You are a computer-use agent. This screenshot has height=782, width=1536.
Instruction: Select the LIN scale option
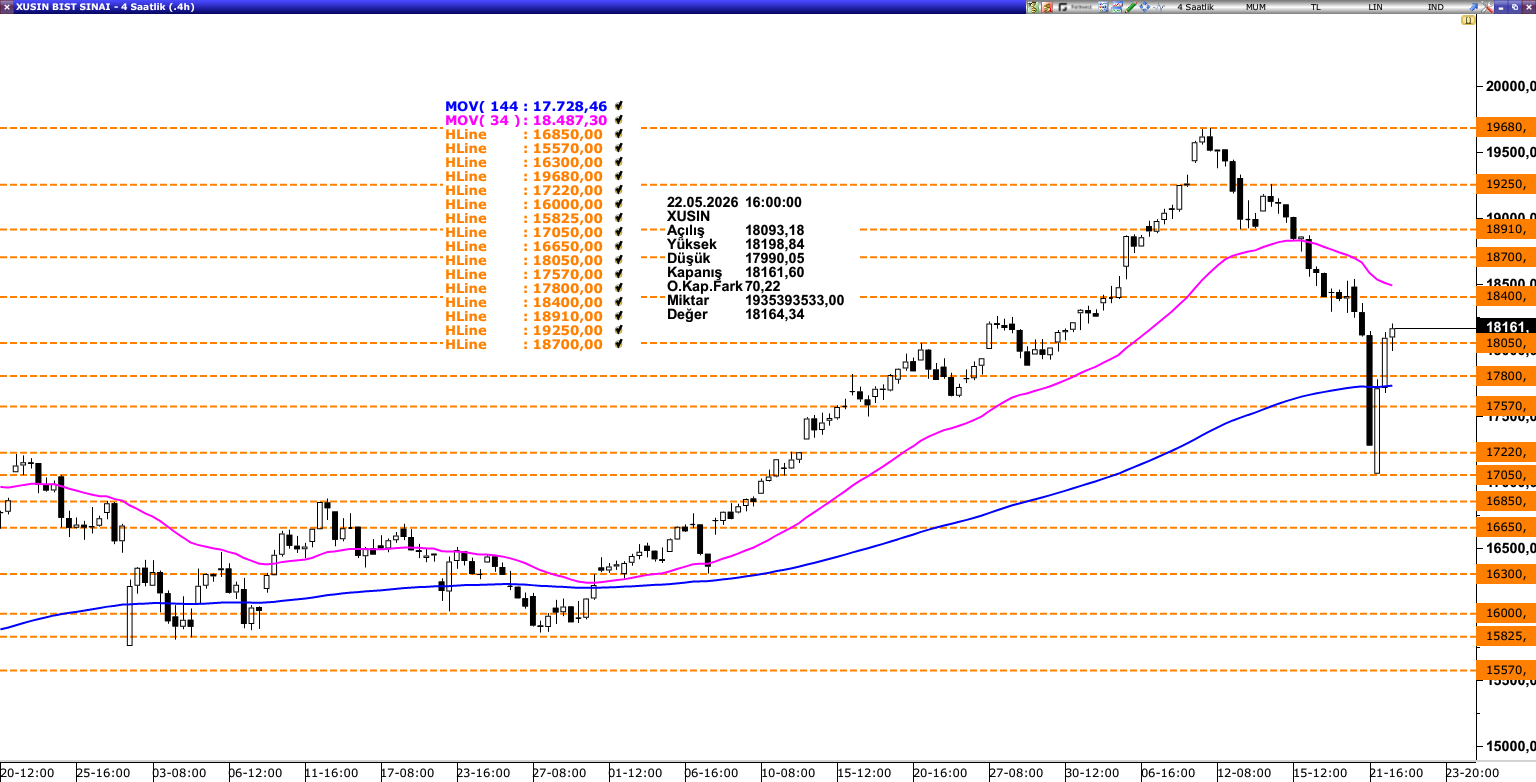1376,7
